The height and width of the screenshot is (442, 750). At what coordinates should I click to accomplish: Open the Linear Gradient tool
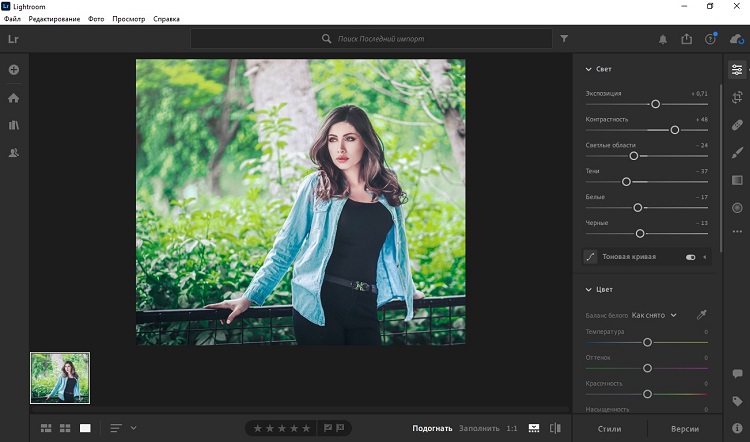(737, 179)
